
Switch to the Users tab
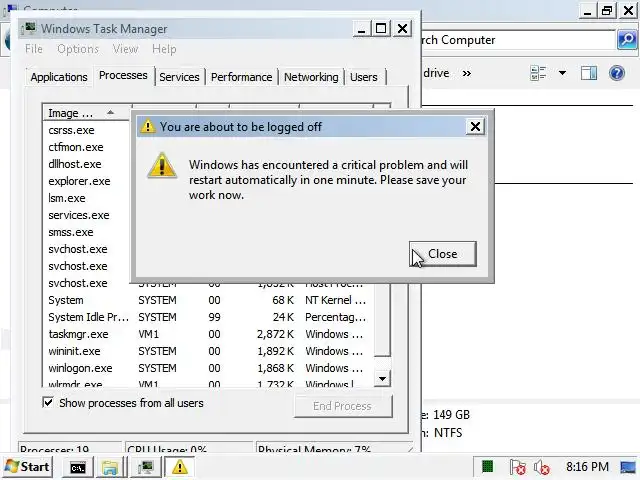[x=364, y=77]
